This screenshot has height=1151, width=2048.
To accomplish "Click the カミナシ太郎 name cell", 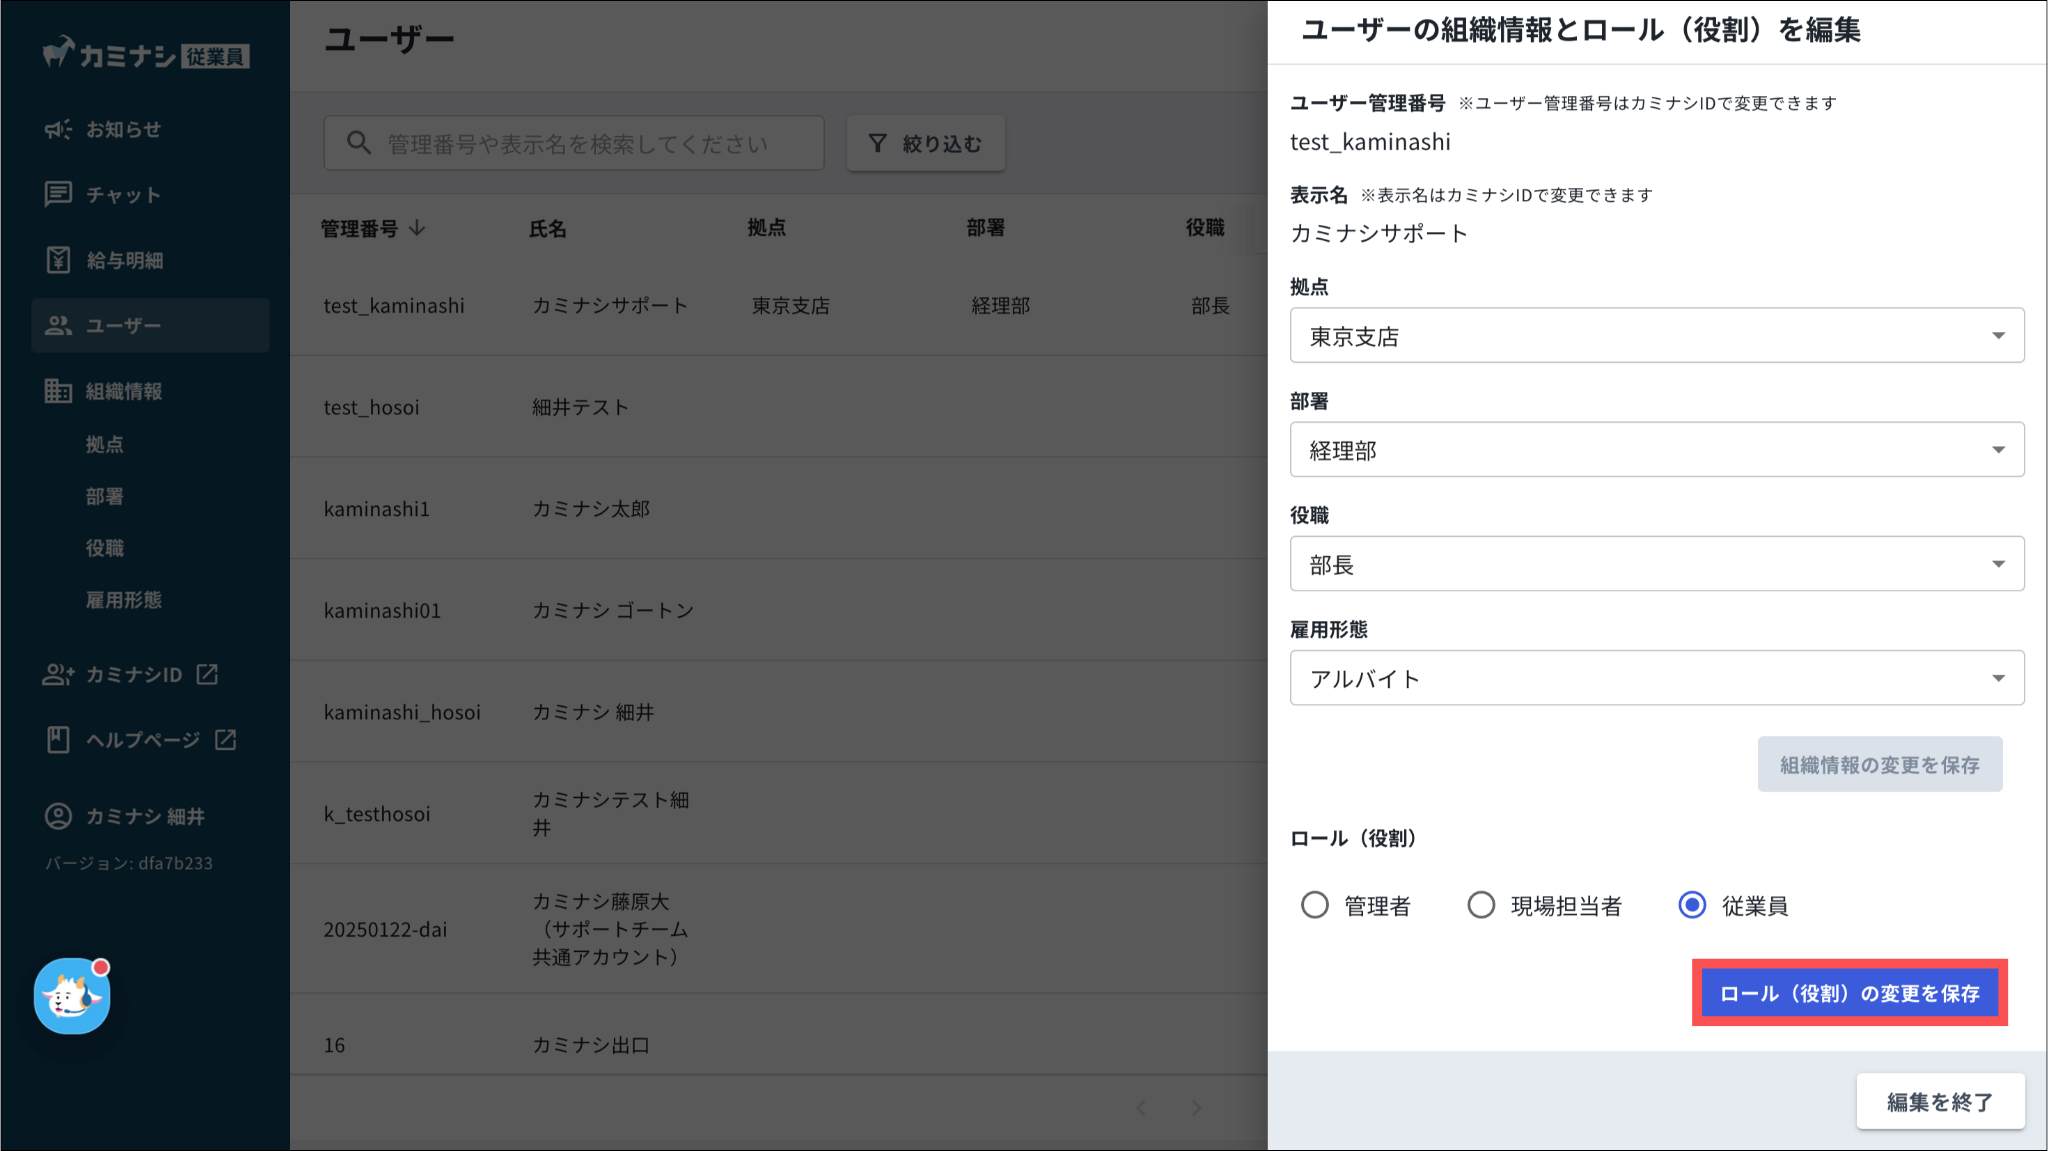I will tap(590, 509).
